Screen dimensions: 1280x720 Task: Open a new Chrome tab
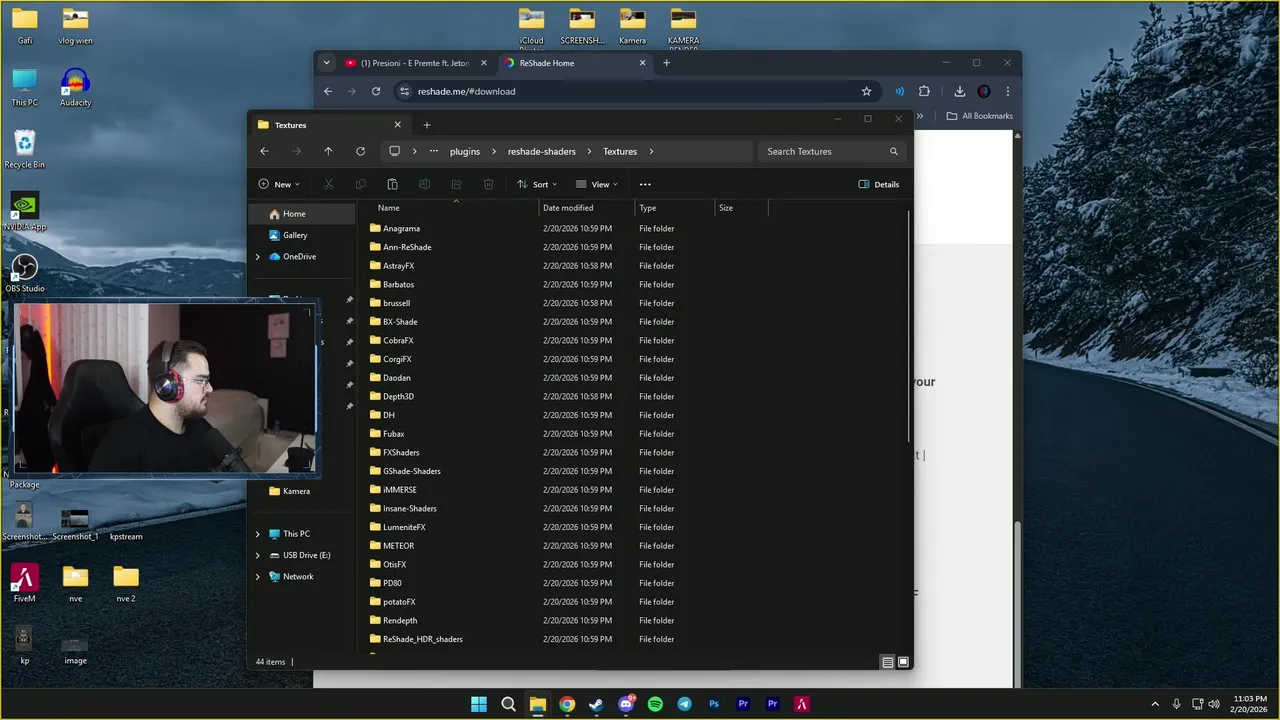(666, 63)
